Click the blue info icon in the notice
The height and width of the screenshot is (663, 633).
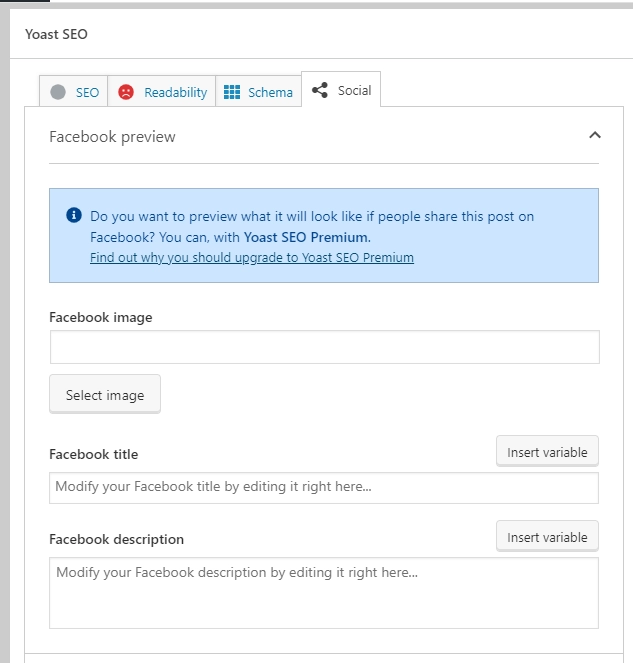(74, 215)
